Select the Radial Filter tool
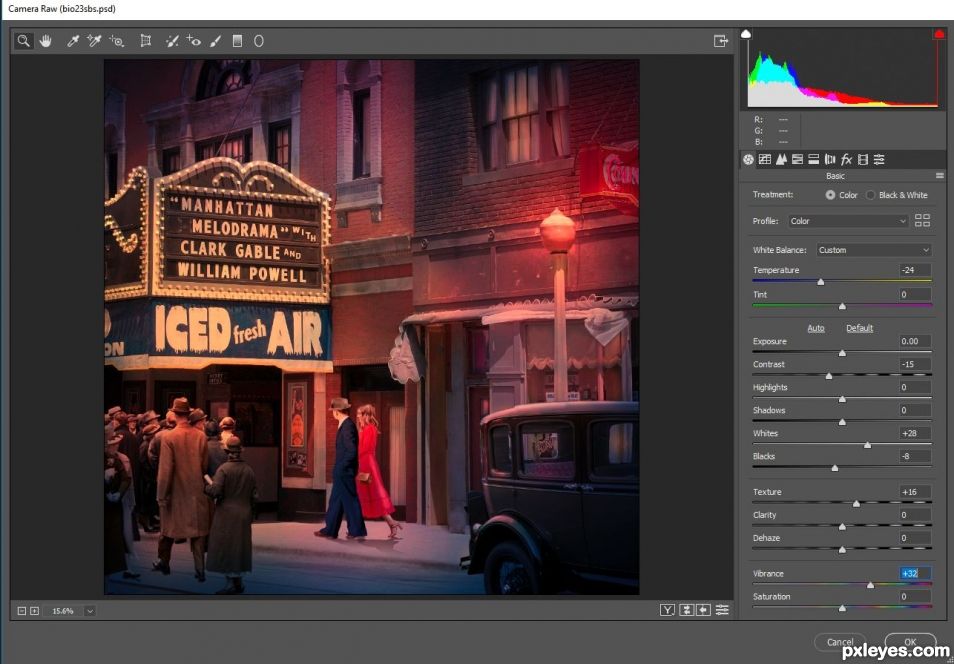 click(x=259, y=41)
